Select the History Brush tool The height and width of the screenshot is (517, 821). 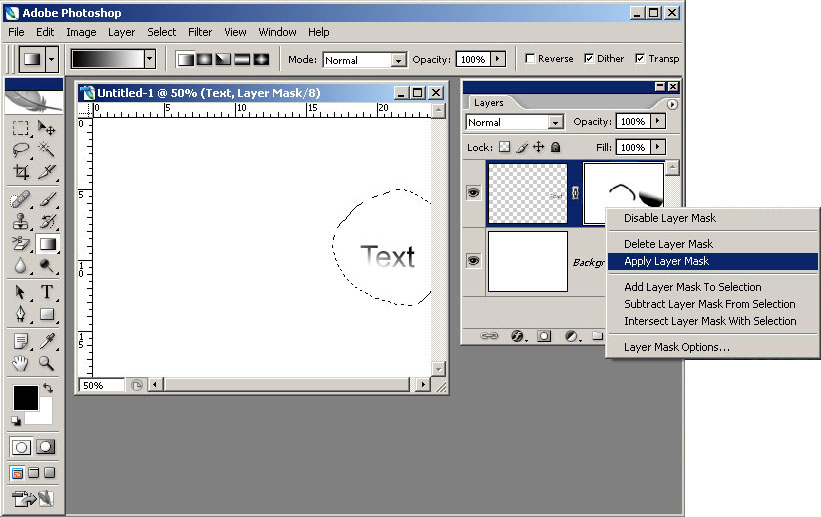pos(47,222)
